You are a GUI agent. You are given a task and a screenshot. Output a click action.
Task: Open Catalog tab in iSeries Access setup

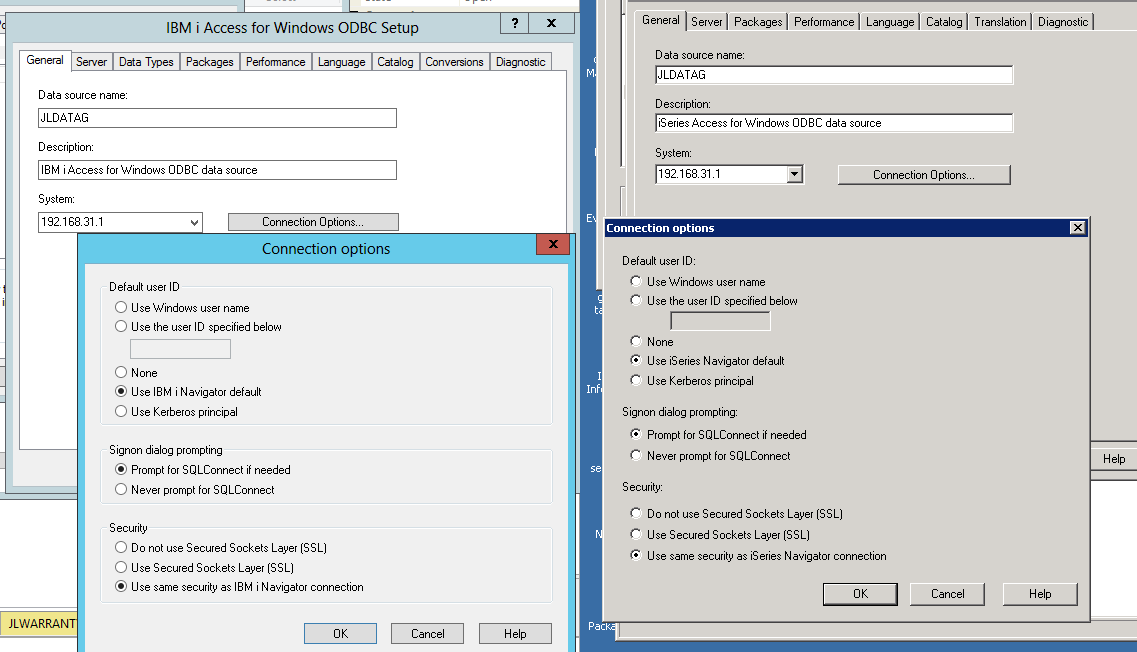click(944, 22)
